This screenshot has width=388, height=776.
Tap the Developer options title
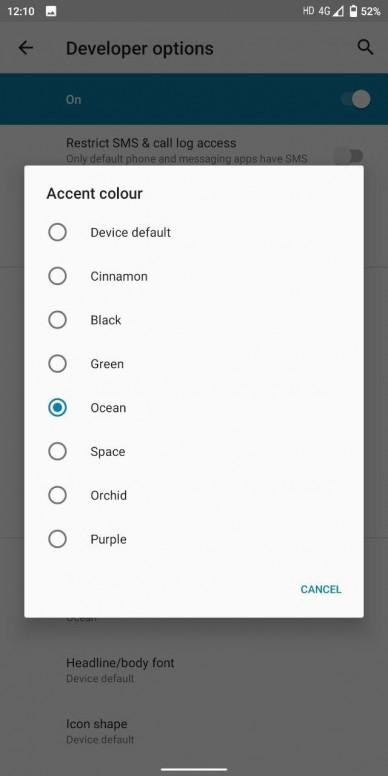pyautogui.click(x=140, y=48)
